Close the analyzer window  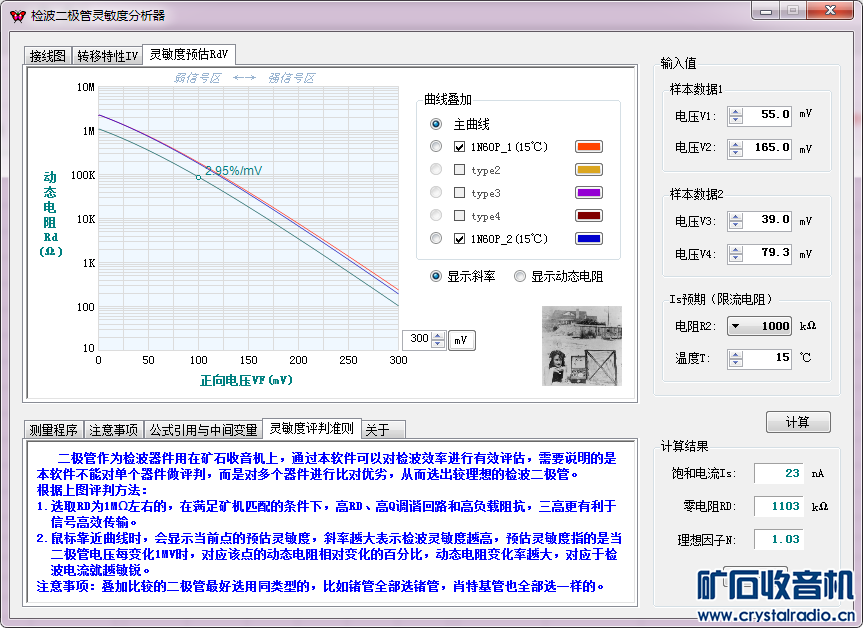tap(831, 10)
